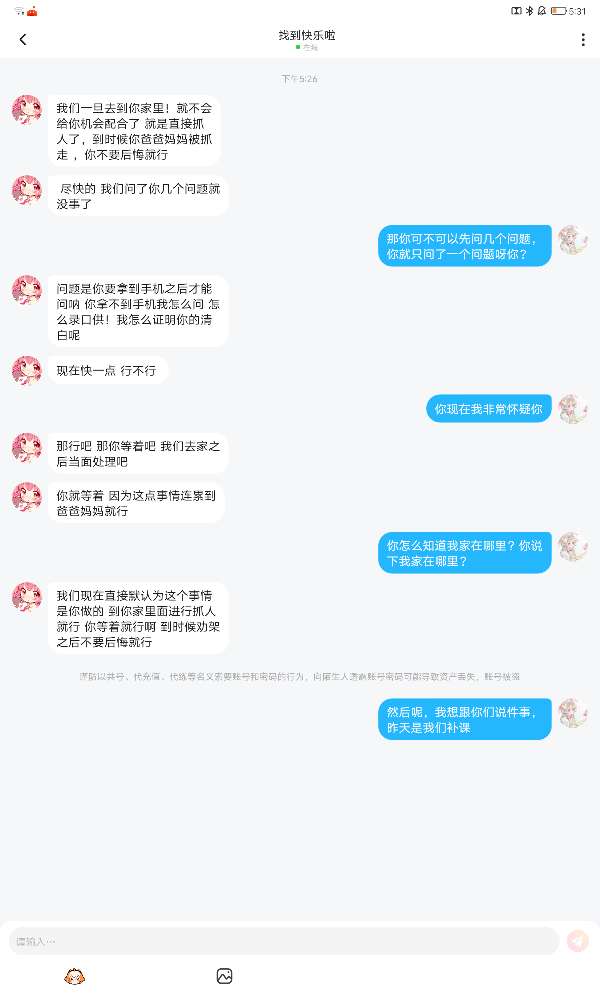This screenshot has width=600, height=1000.
Task: Tap the battery indicator in status bar
Action: [x=559, y=11]
